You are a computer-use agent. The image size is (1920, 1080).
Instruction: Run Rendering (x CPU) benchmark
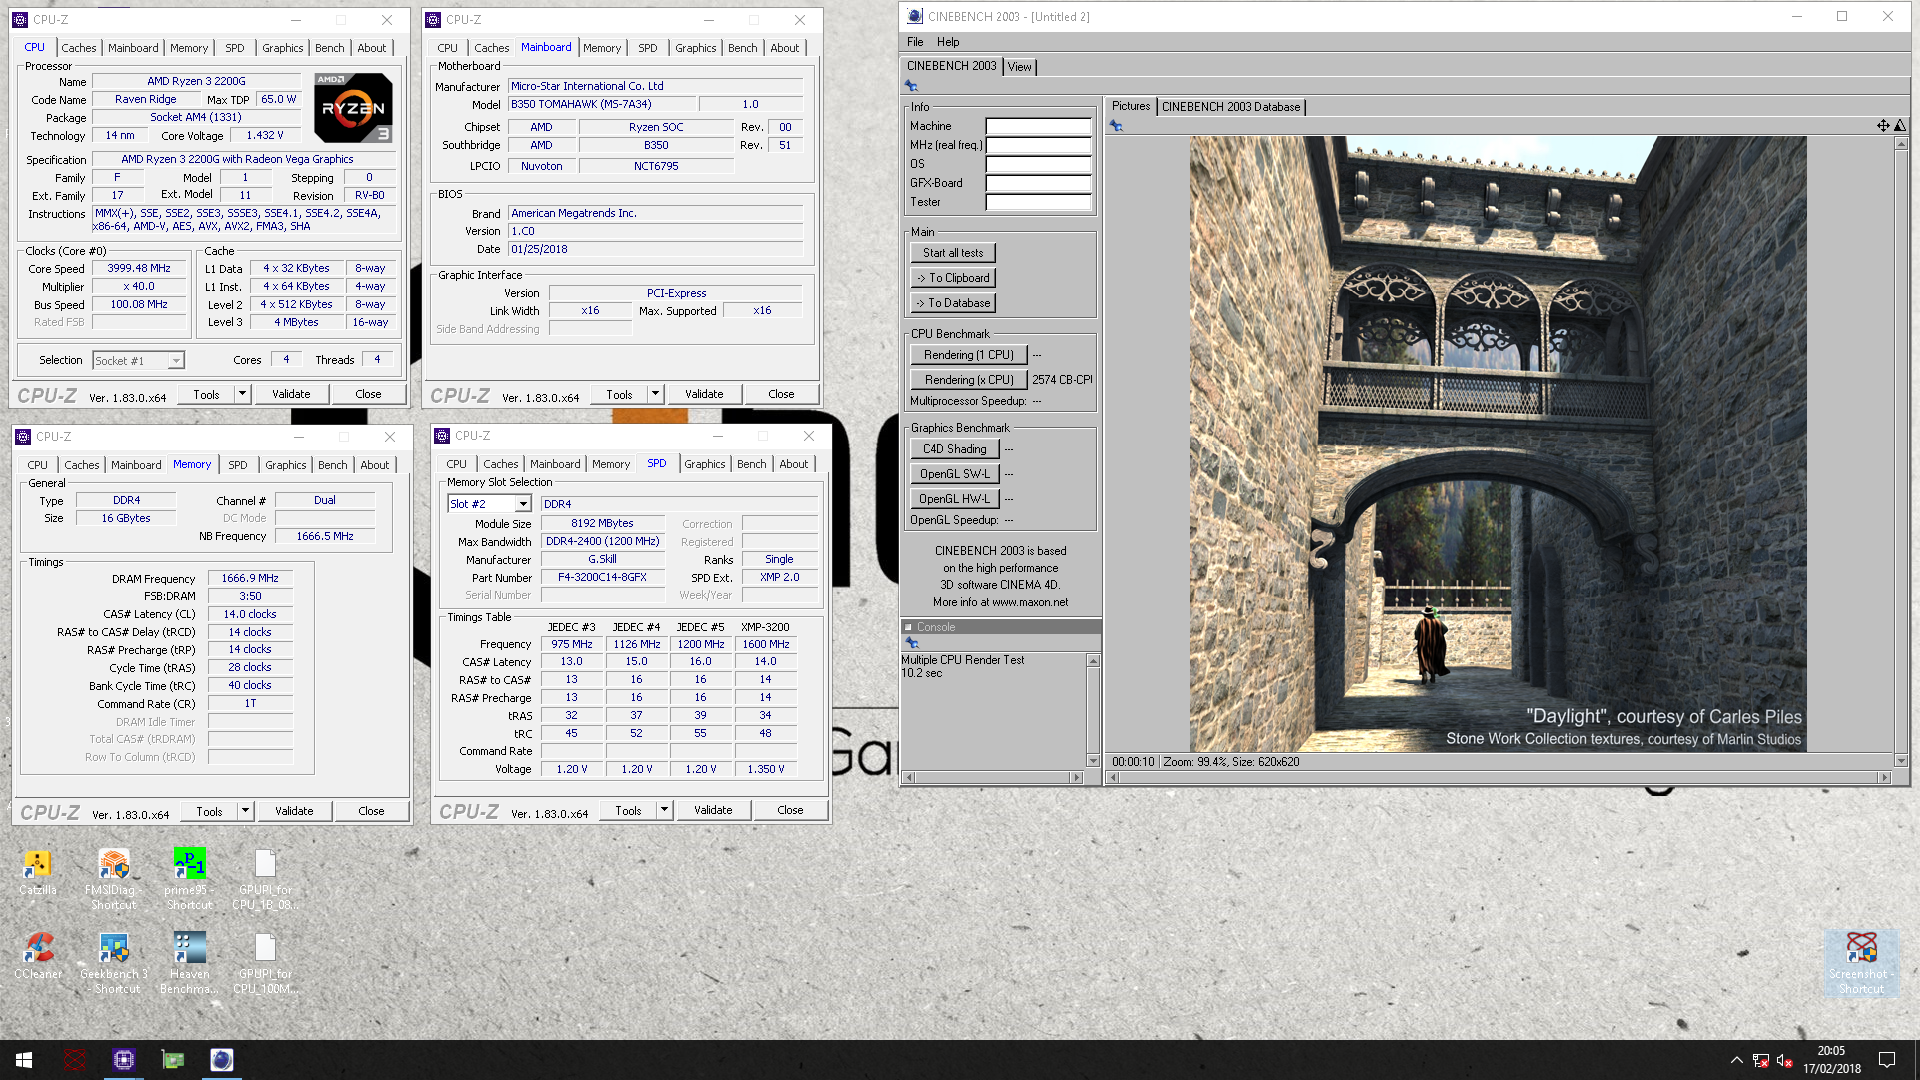968,380
